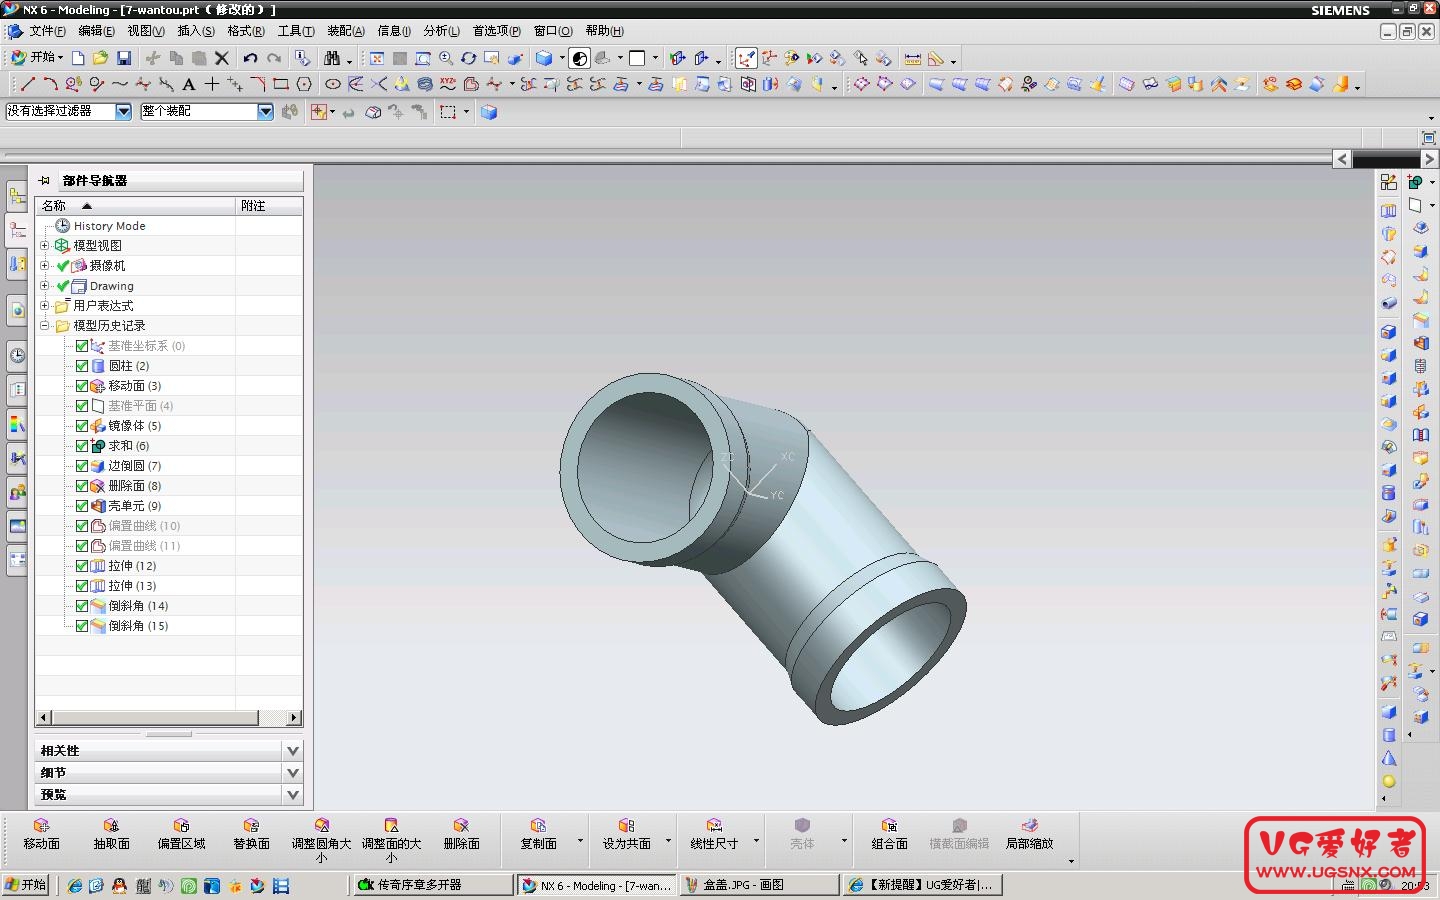Expand the 细节 panel section
The height and width of the screenshot is (900, 1440).
coord(293,773)
